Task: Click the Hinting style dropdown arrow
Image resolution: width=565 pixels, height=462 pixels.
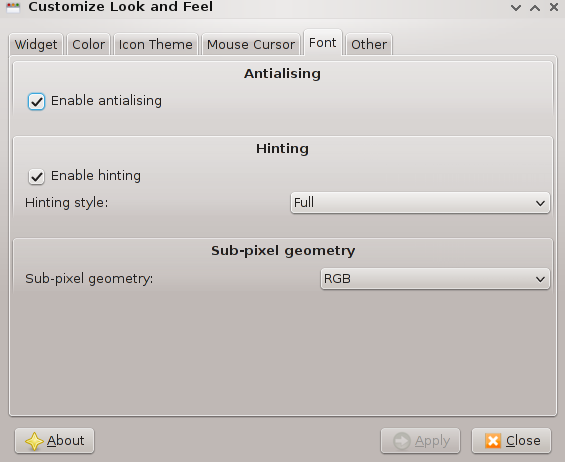Action: click(x=540, y=203)
